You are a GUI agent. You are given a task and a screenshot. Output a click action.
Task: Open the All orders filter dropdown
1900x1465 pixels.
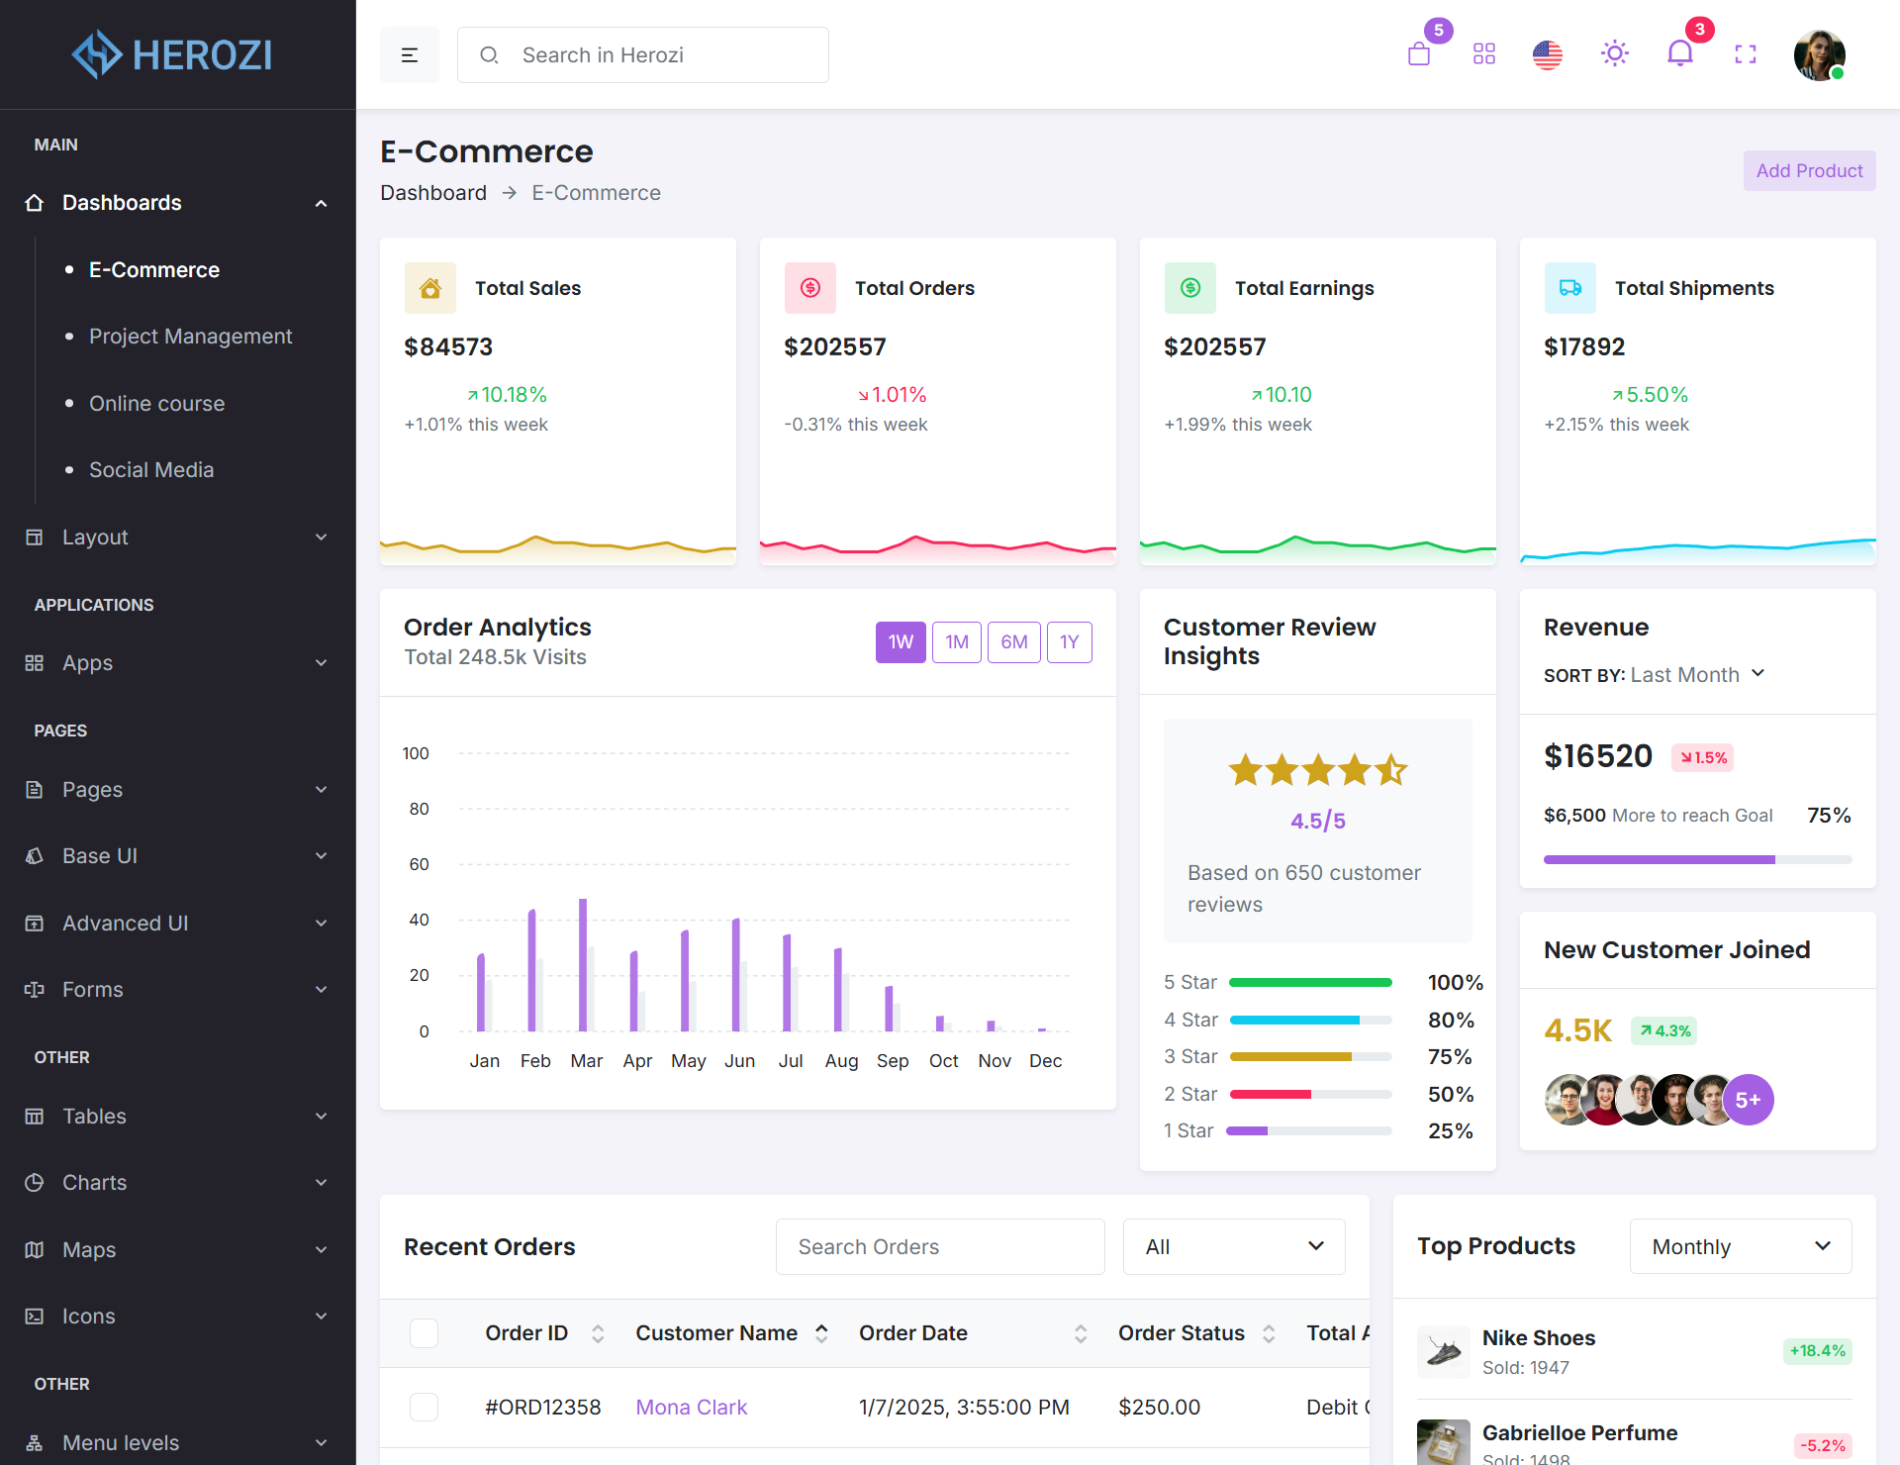[x=1234, y=1247]
